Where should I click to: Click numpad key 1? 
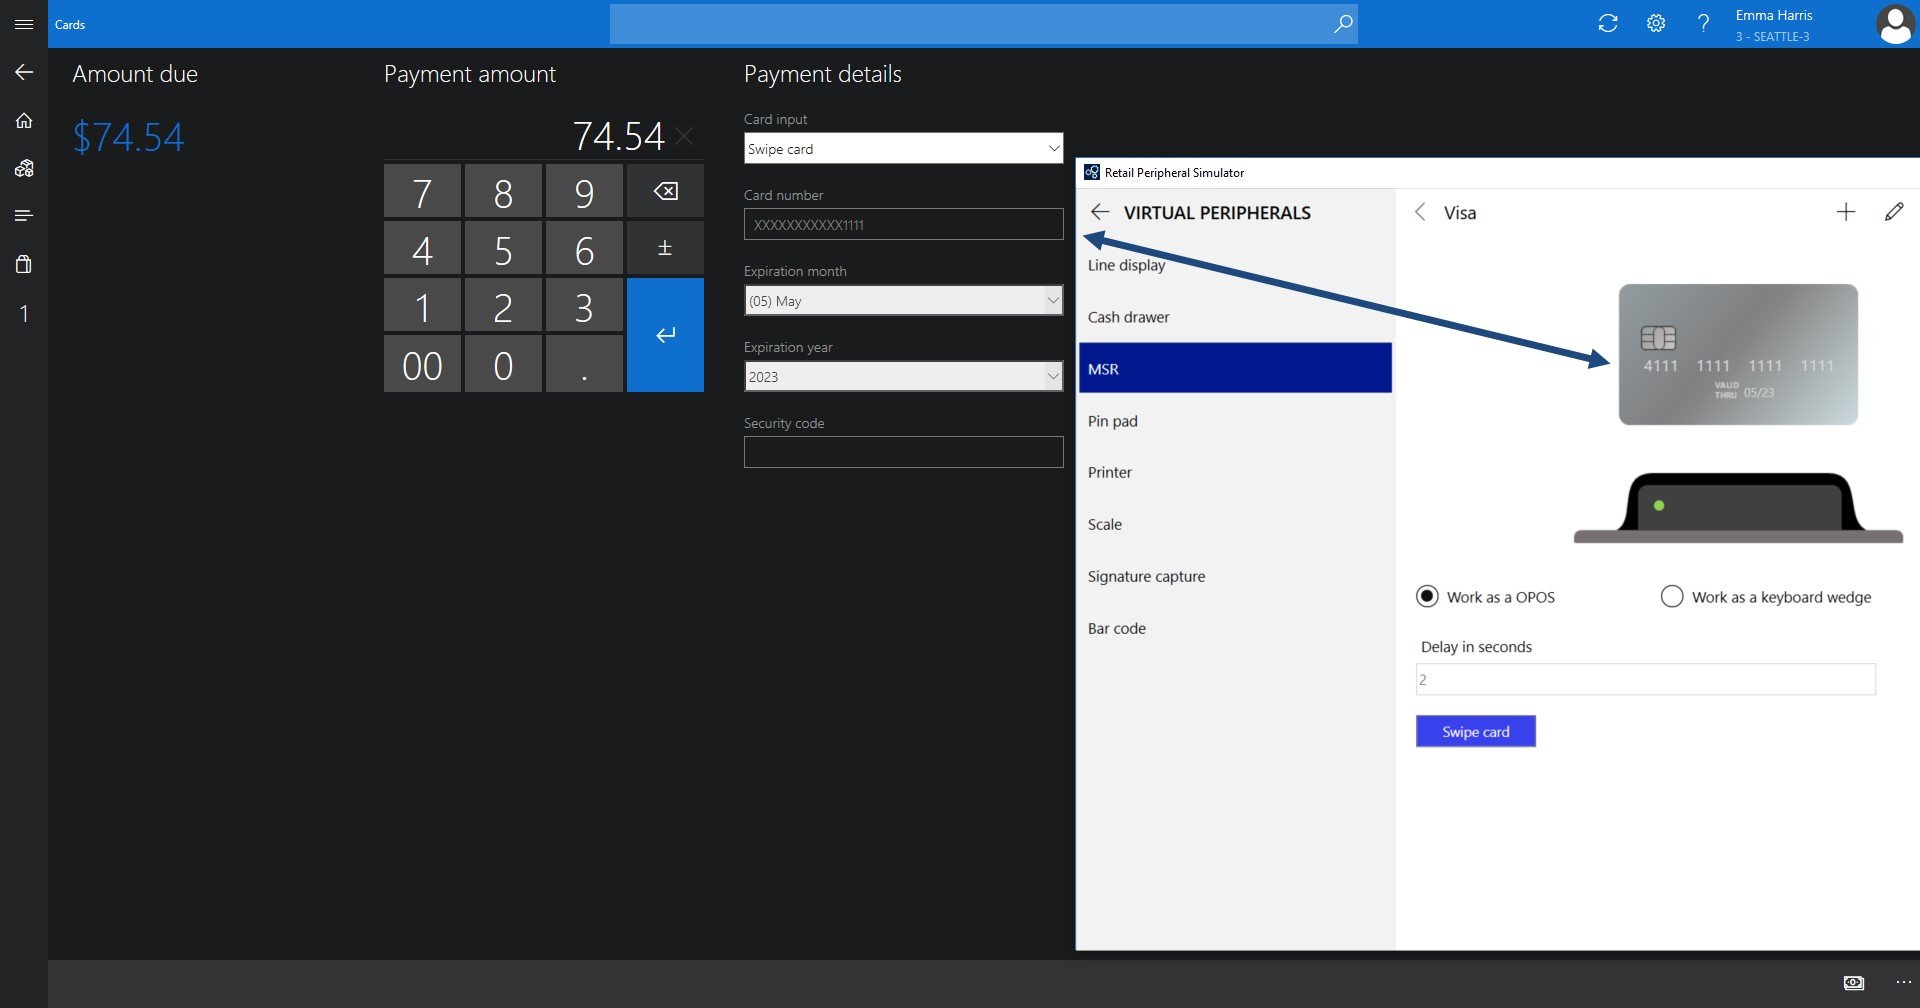(422, 305)
